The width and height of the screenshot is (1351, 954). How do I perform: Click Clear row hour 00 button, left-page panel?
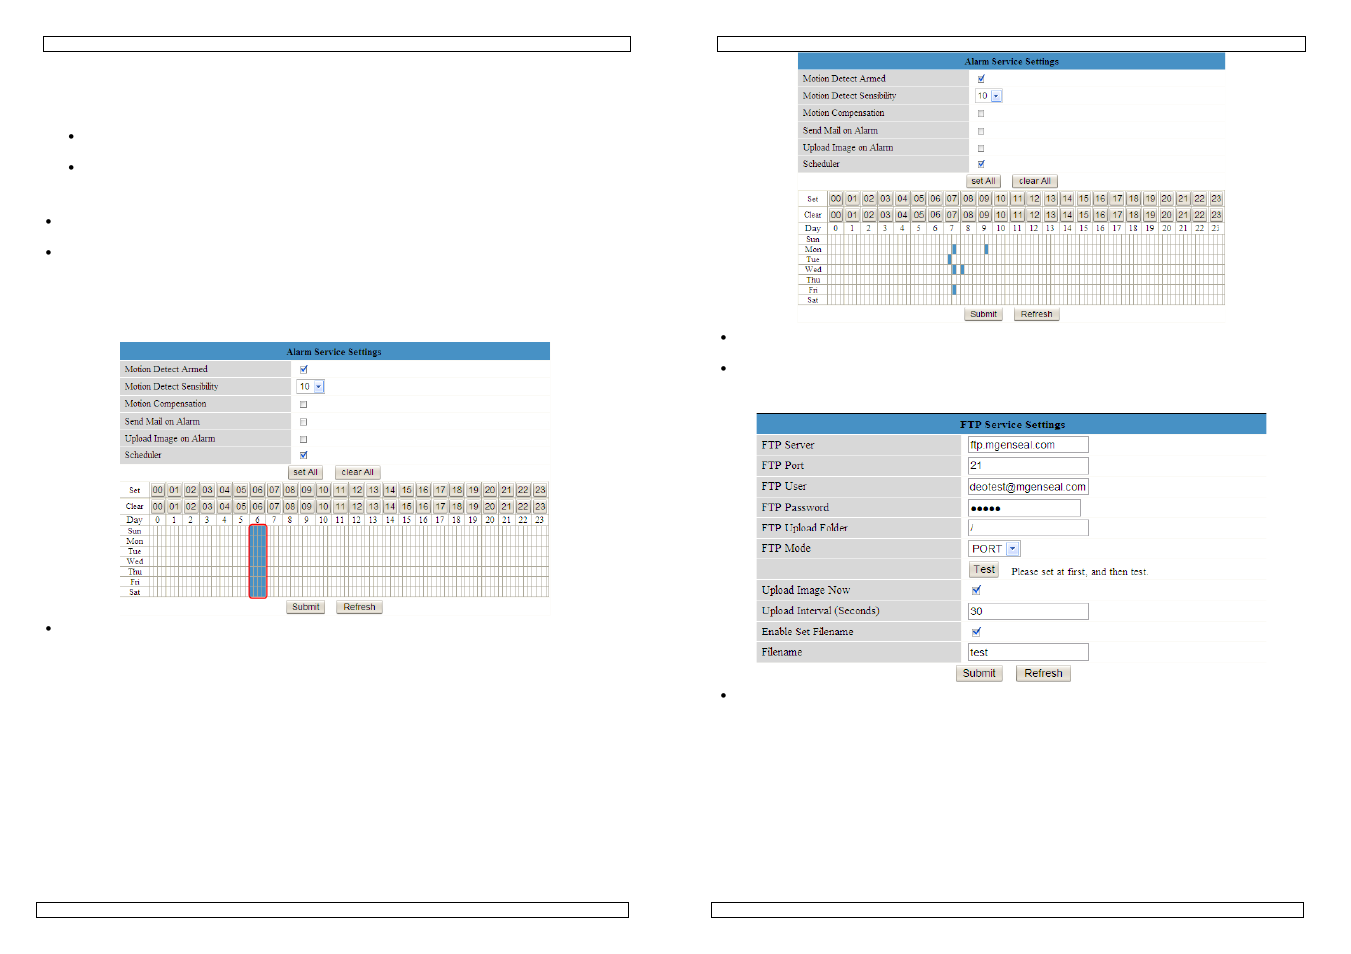click(158, 506)
